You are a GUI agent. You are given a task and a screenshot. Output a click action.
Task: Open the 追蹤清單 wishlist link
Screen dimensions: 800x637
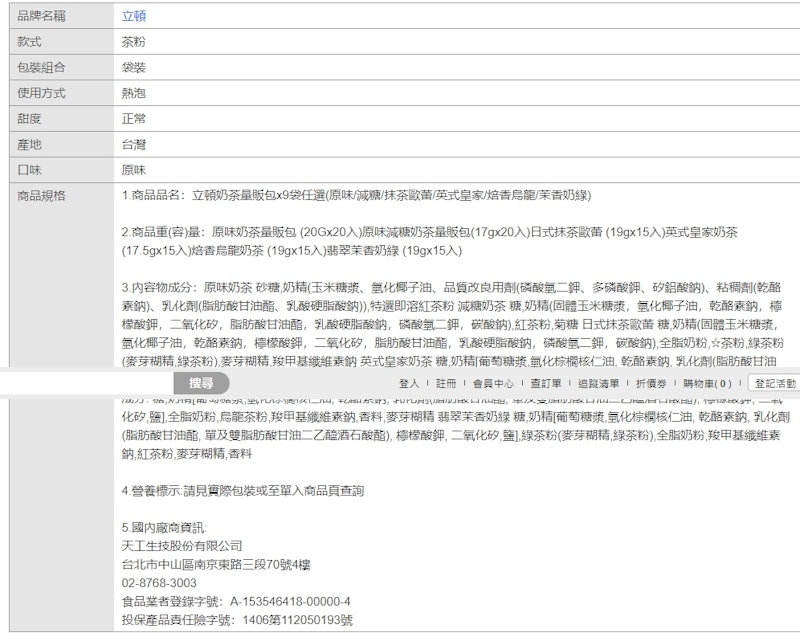[x=598, y=384]
